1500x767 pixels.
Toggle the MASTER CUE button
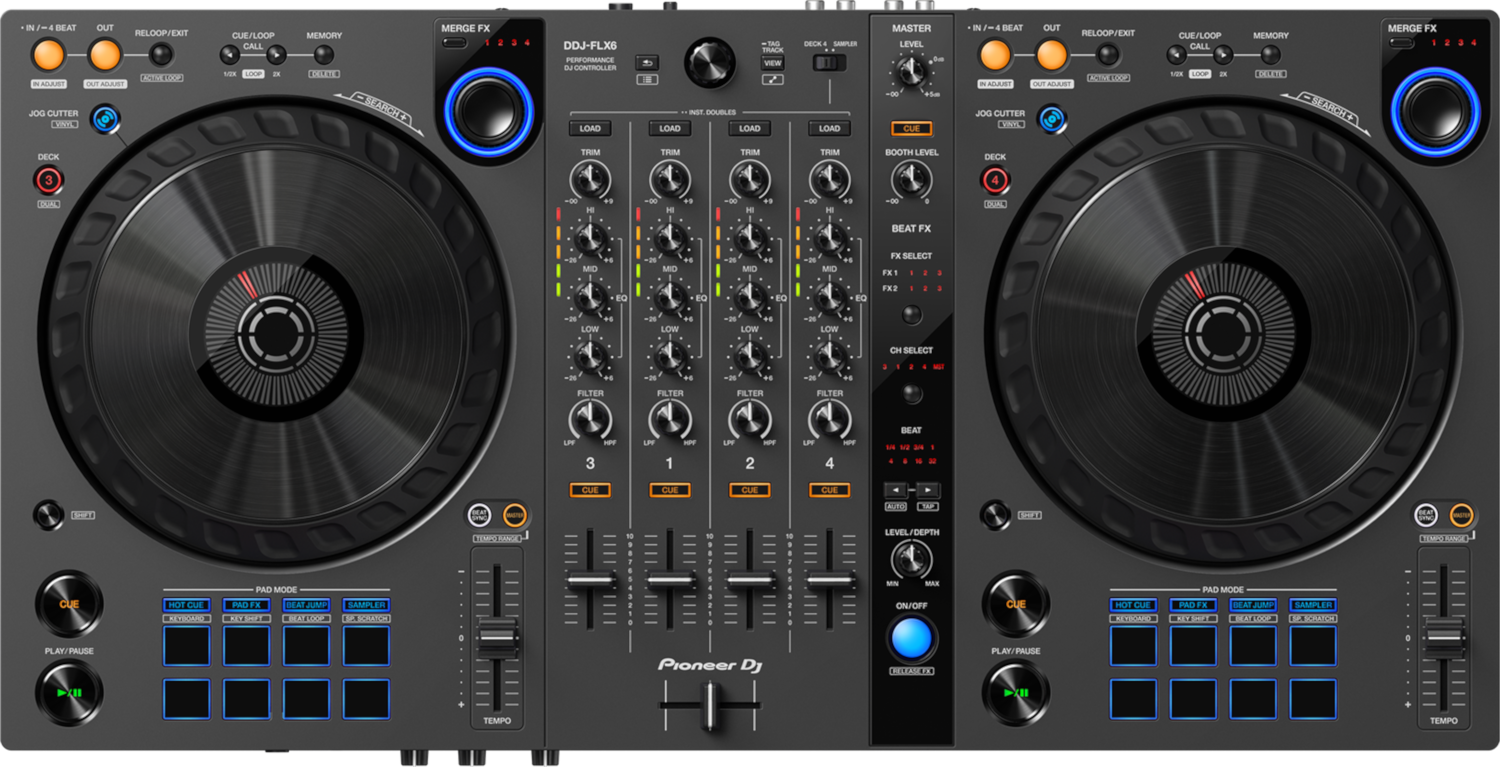pyautogui.click(x=912, y=129)
